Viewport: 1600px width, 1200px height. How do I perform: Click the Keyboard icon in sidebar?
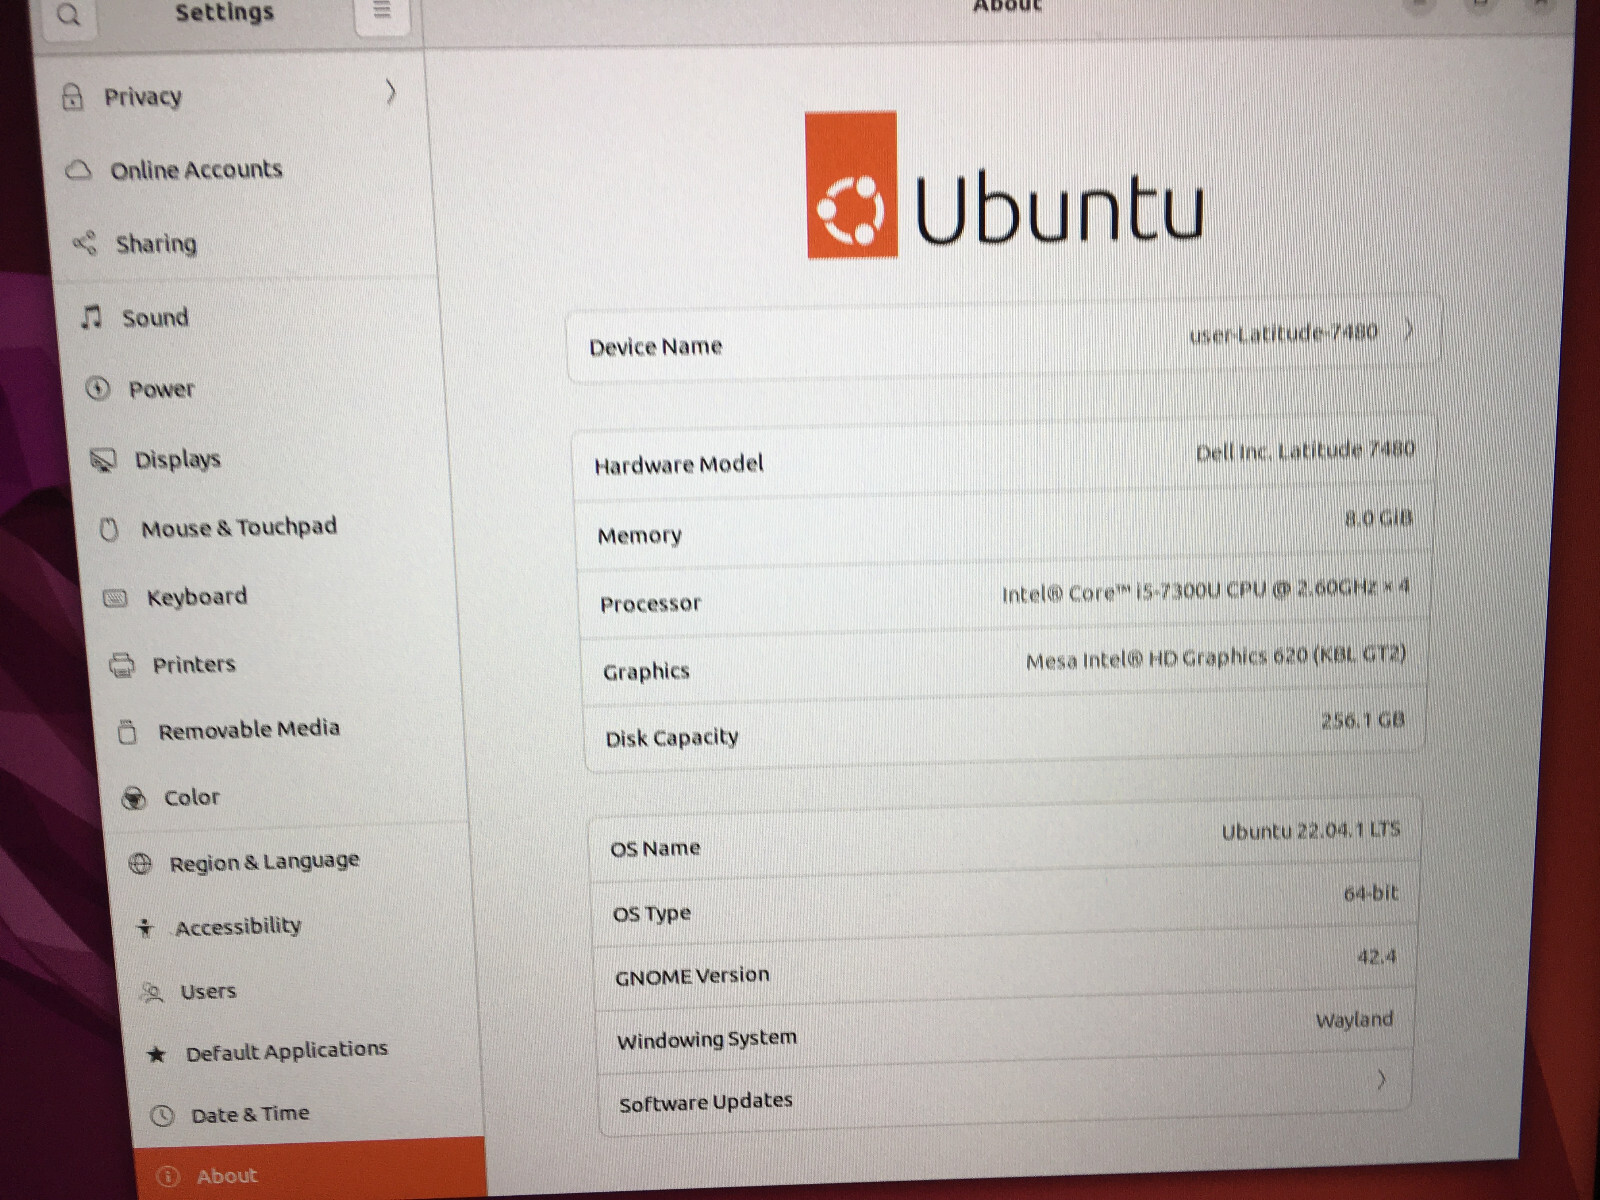[x=116, y=598]
